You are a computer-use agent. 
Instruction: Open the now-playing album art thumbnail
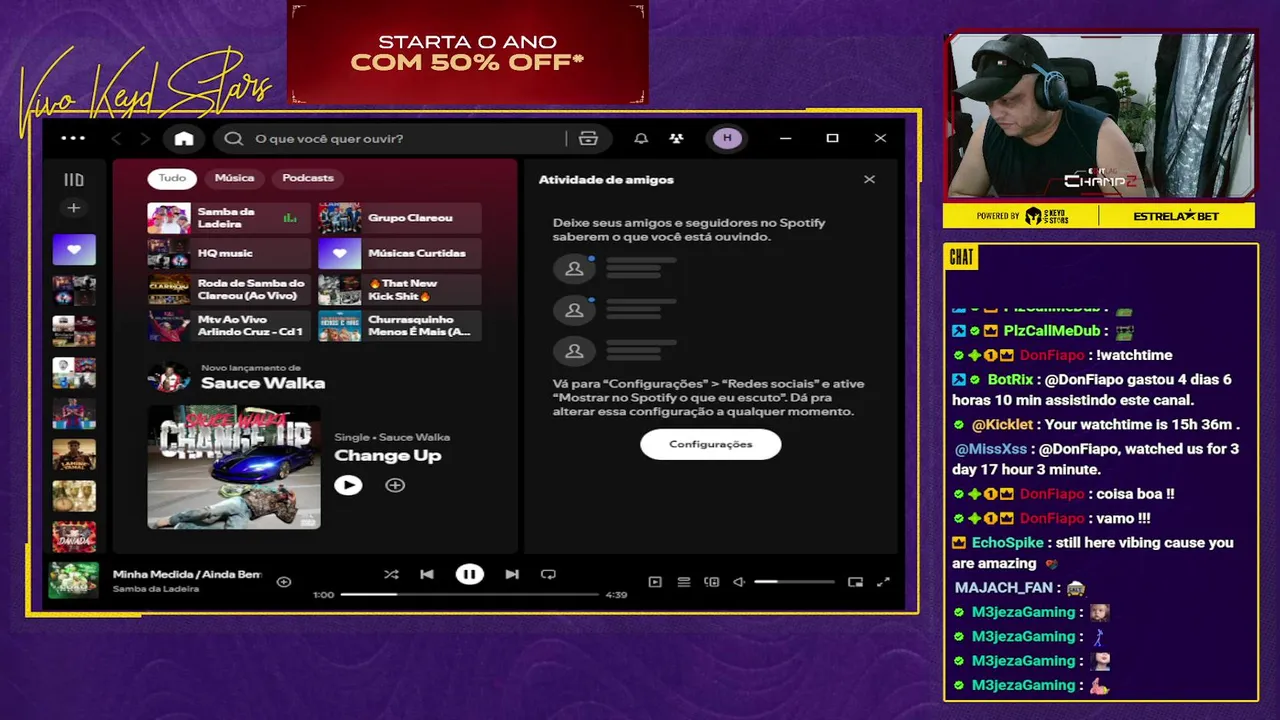(74, 580)
